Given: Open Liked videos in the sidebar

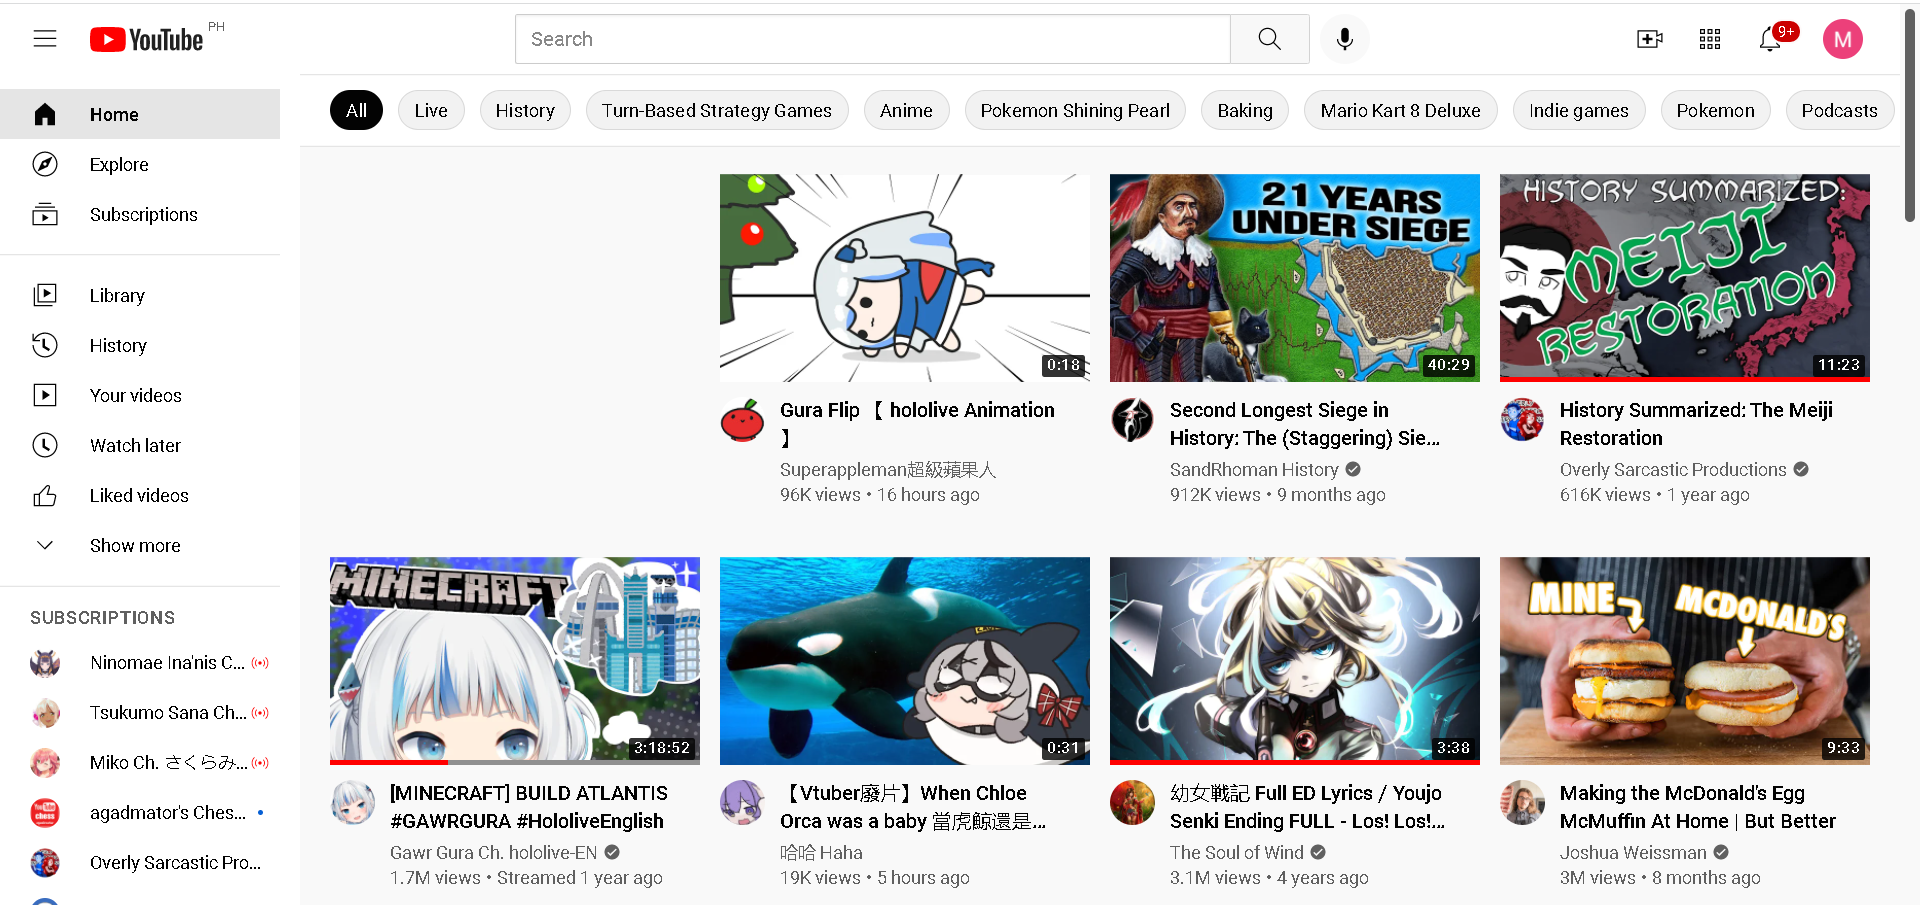Looking at the screenshot, I should (140, 495).
